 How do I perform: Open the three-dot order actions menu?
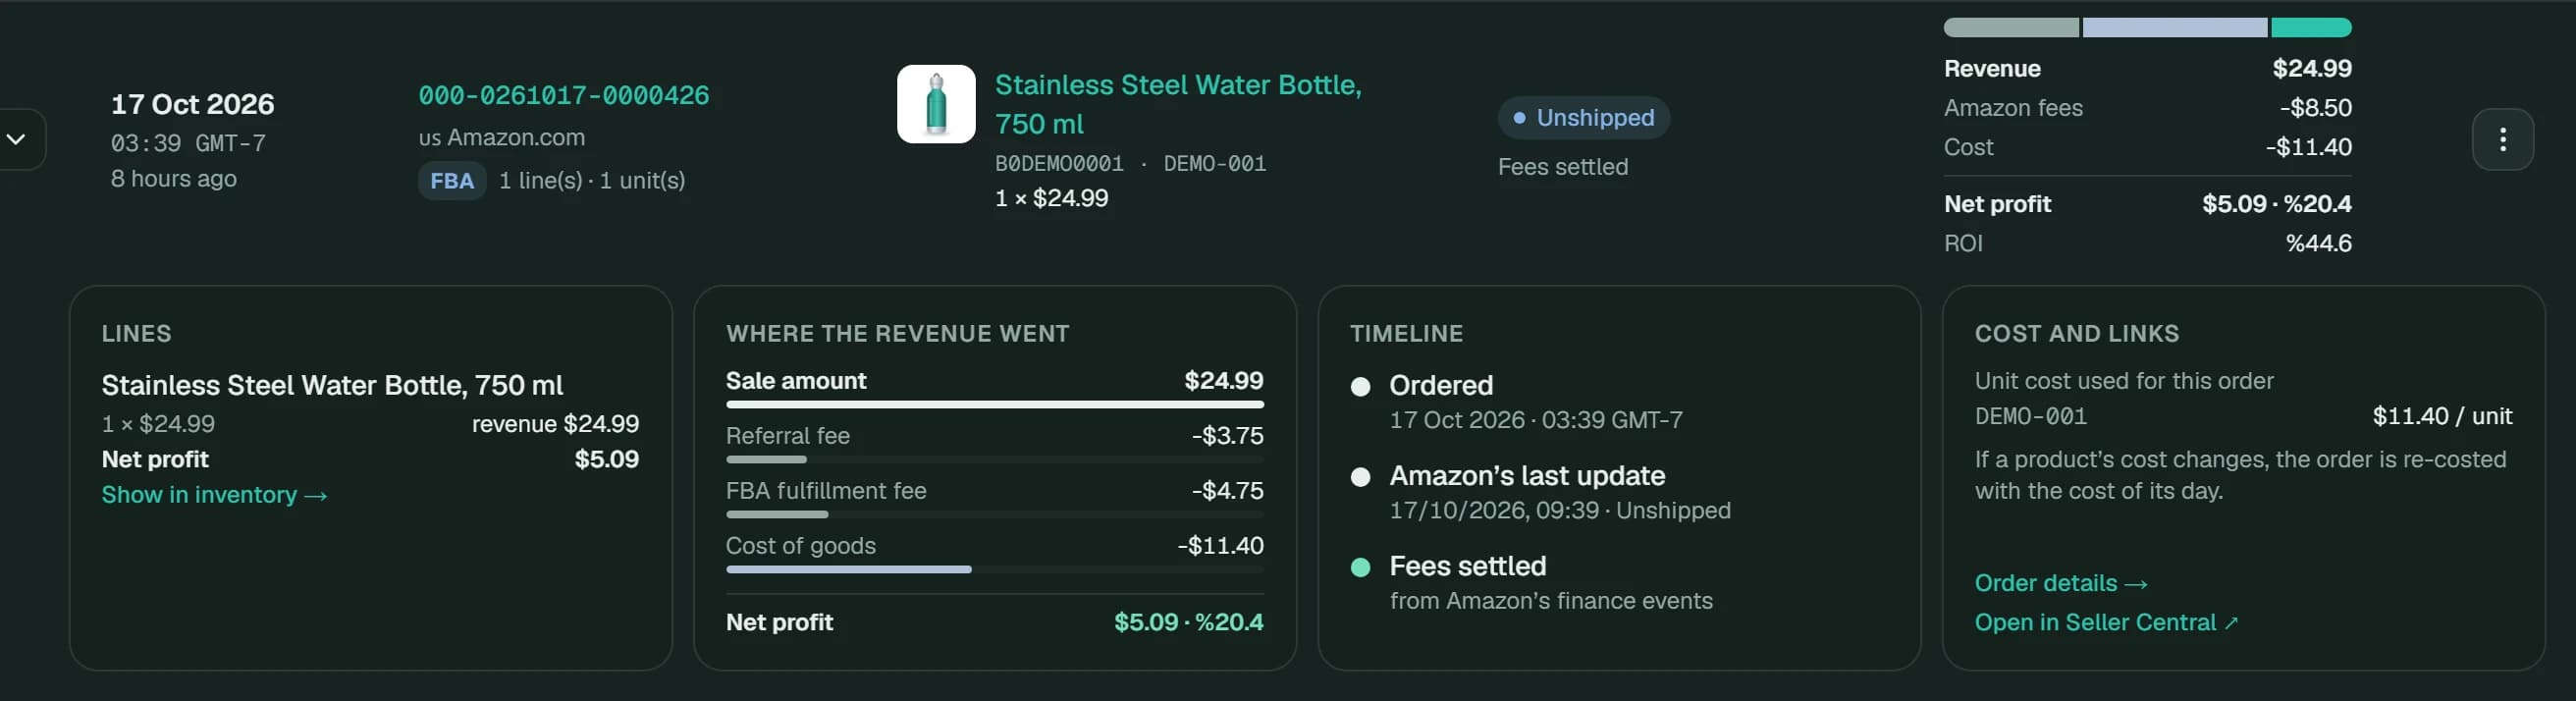(x=2502, y=139)
